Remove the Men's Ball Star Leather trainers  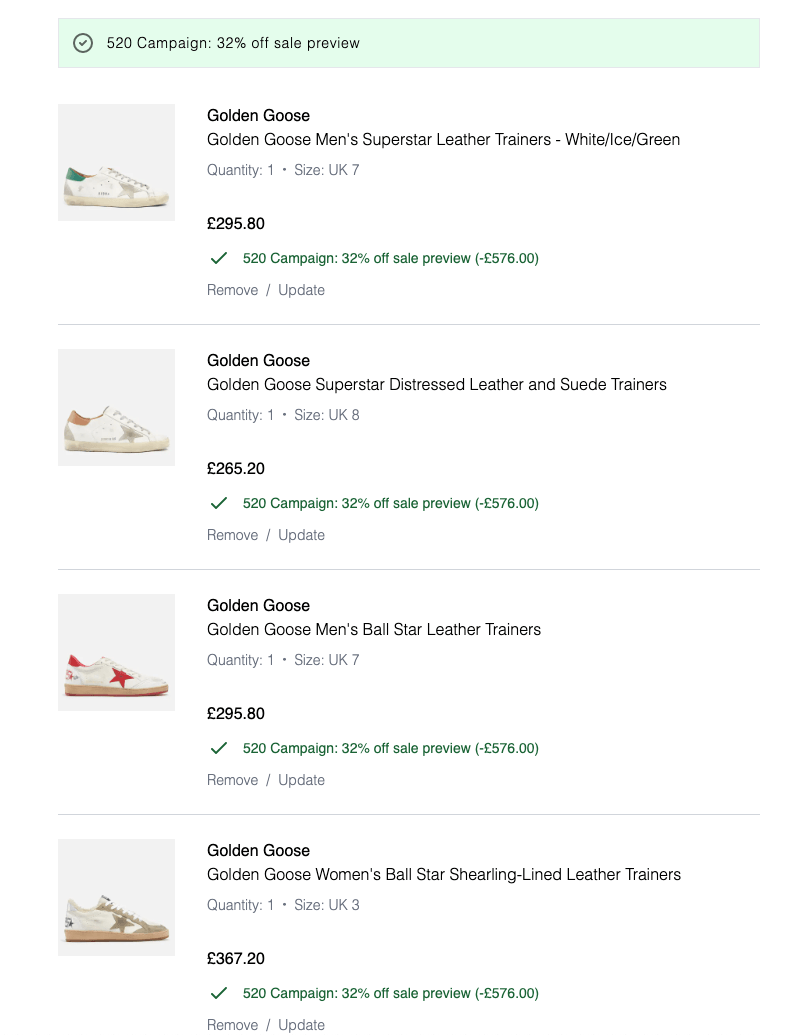232,780
